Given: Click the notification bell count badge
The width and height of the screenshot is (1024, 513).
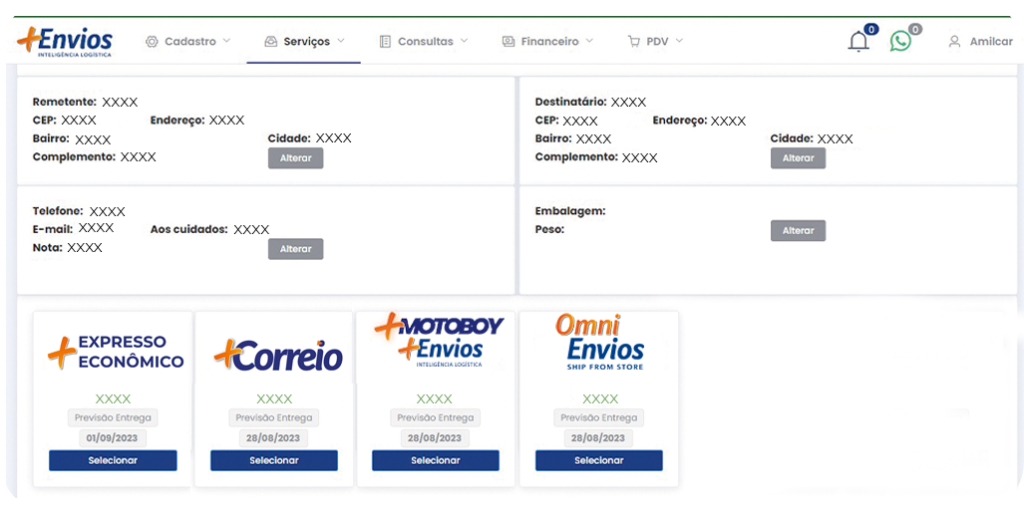Looking at the screenshot, I should pos(871,29).
